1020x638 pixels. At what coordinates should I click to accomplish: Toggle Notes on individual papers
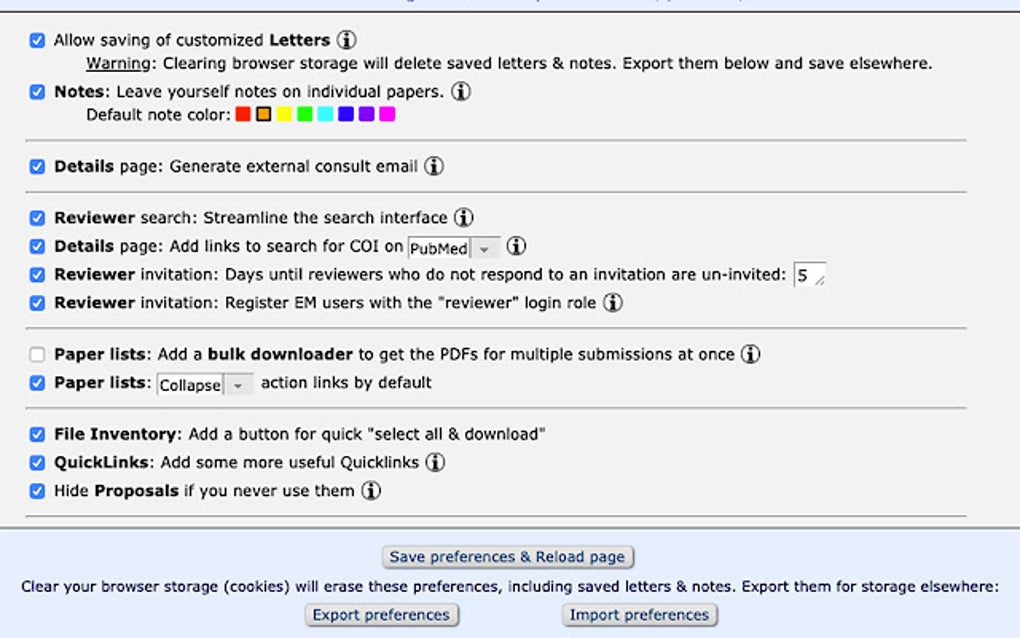click(x=38, y=91)
